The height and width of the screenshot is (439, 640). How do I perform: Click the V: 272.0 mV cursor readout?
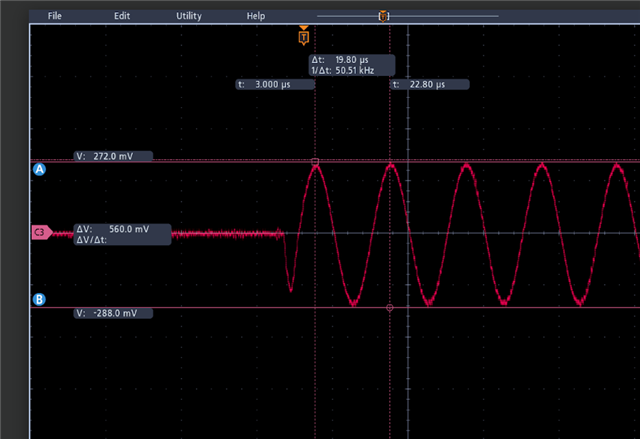[113, 156]
